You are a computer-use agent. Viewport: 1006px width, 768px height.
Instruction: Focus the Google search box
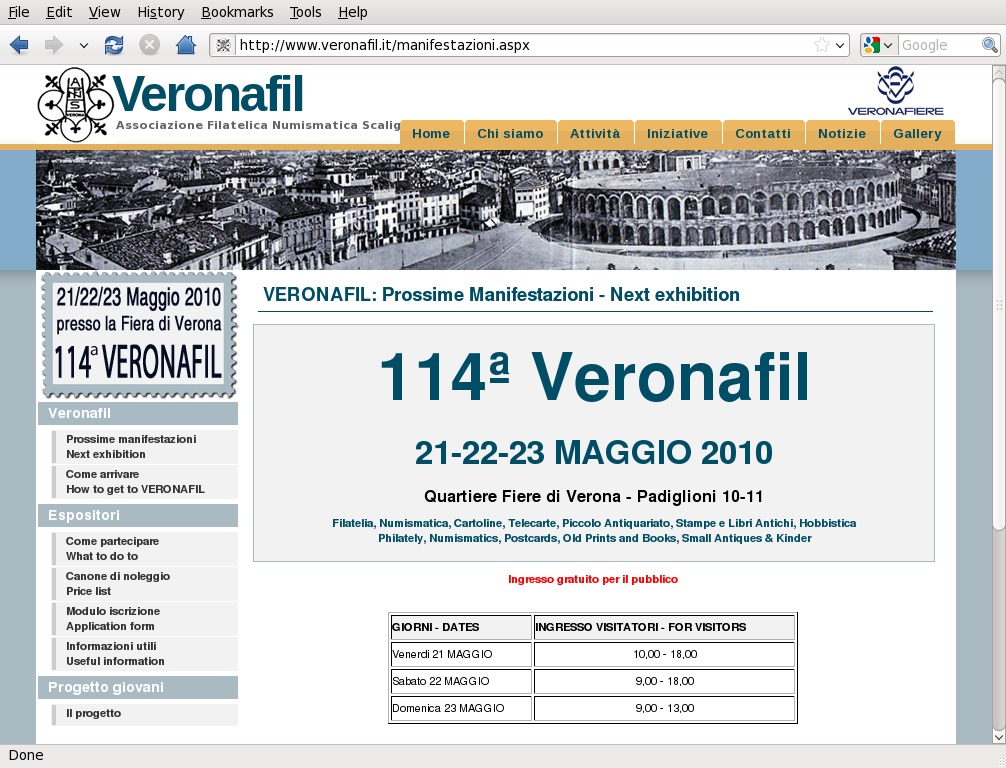[x=940, y=45]
